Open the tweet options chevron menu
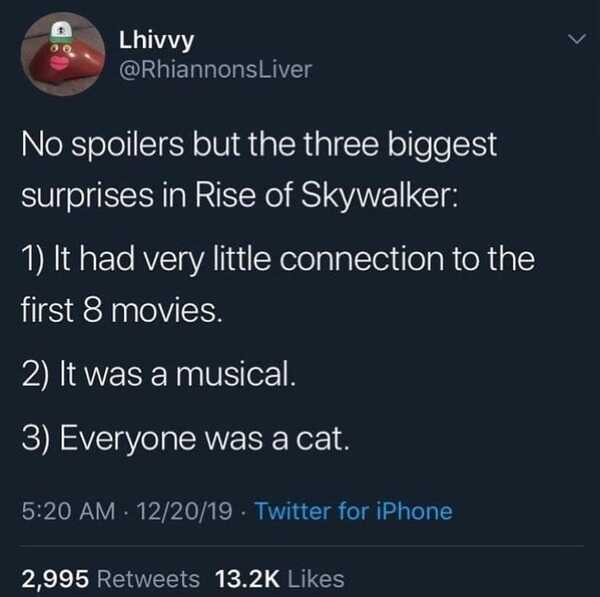The width and height of the screenshot is (600, 597). [573, 41]
